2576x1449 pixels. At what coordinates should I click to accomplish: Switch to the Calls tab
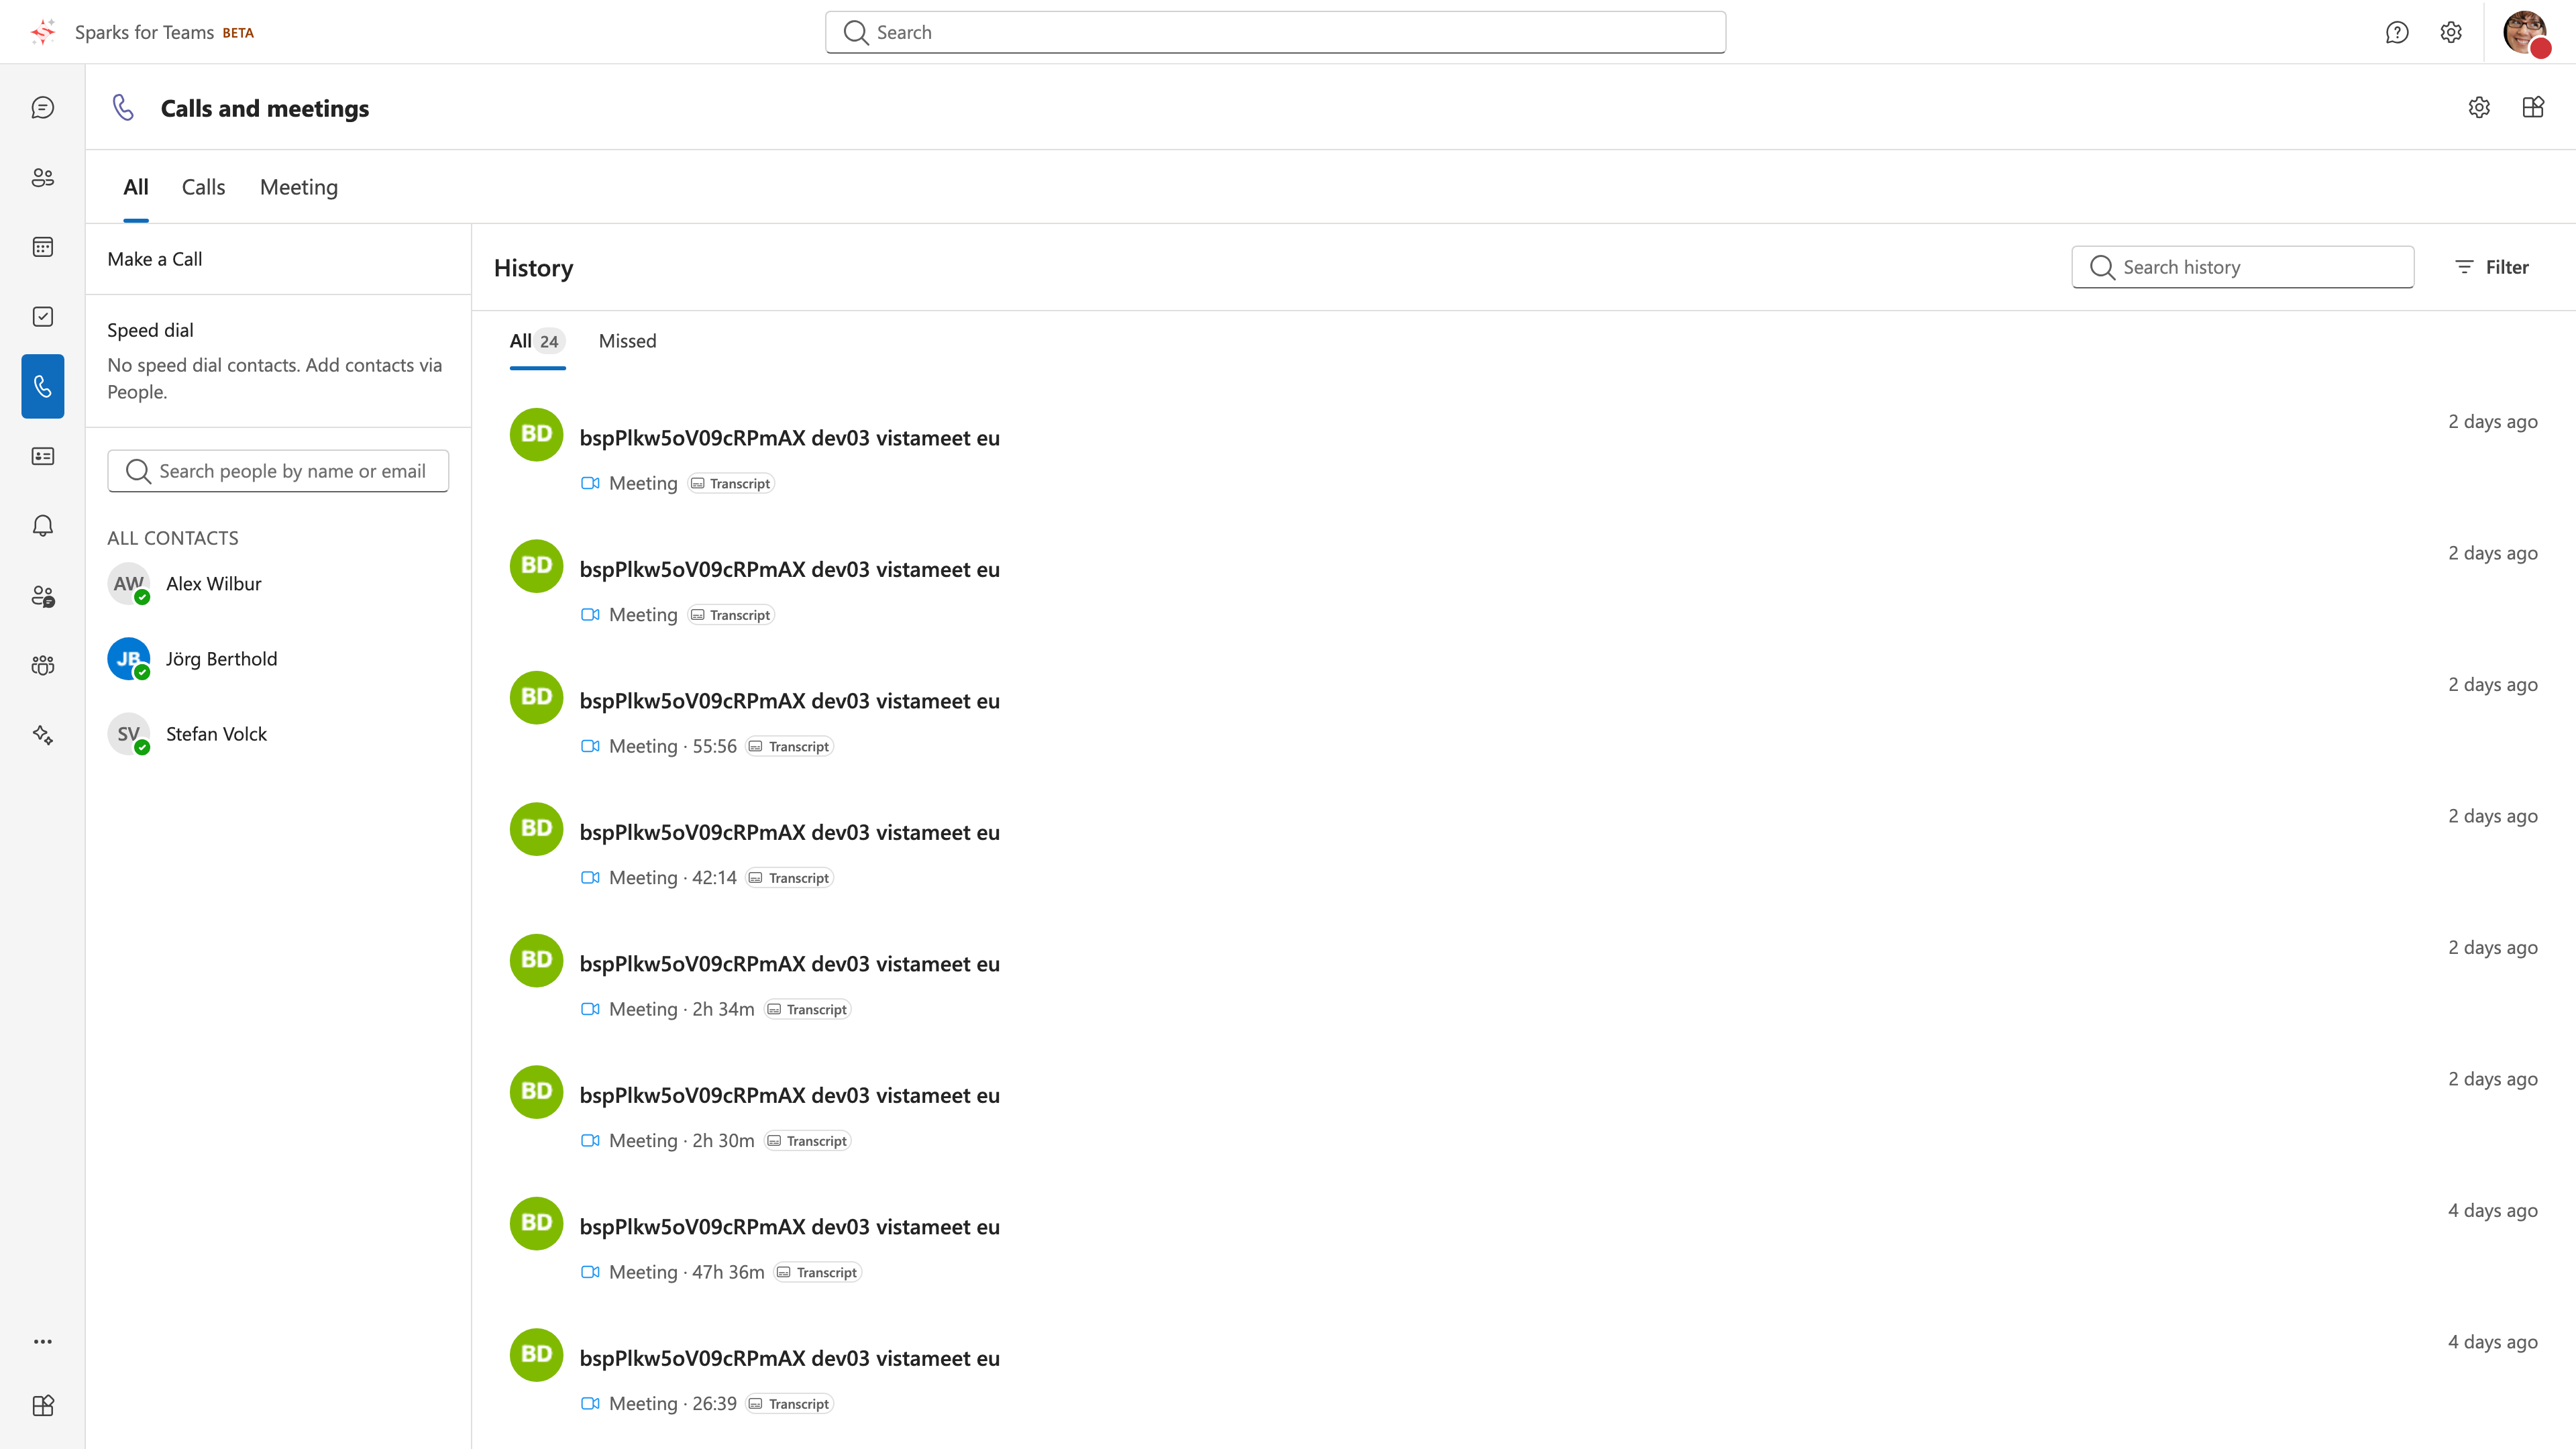pyautogui.click(x=203, y=187)
